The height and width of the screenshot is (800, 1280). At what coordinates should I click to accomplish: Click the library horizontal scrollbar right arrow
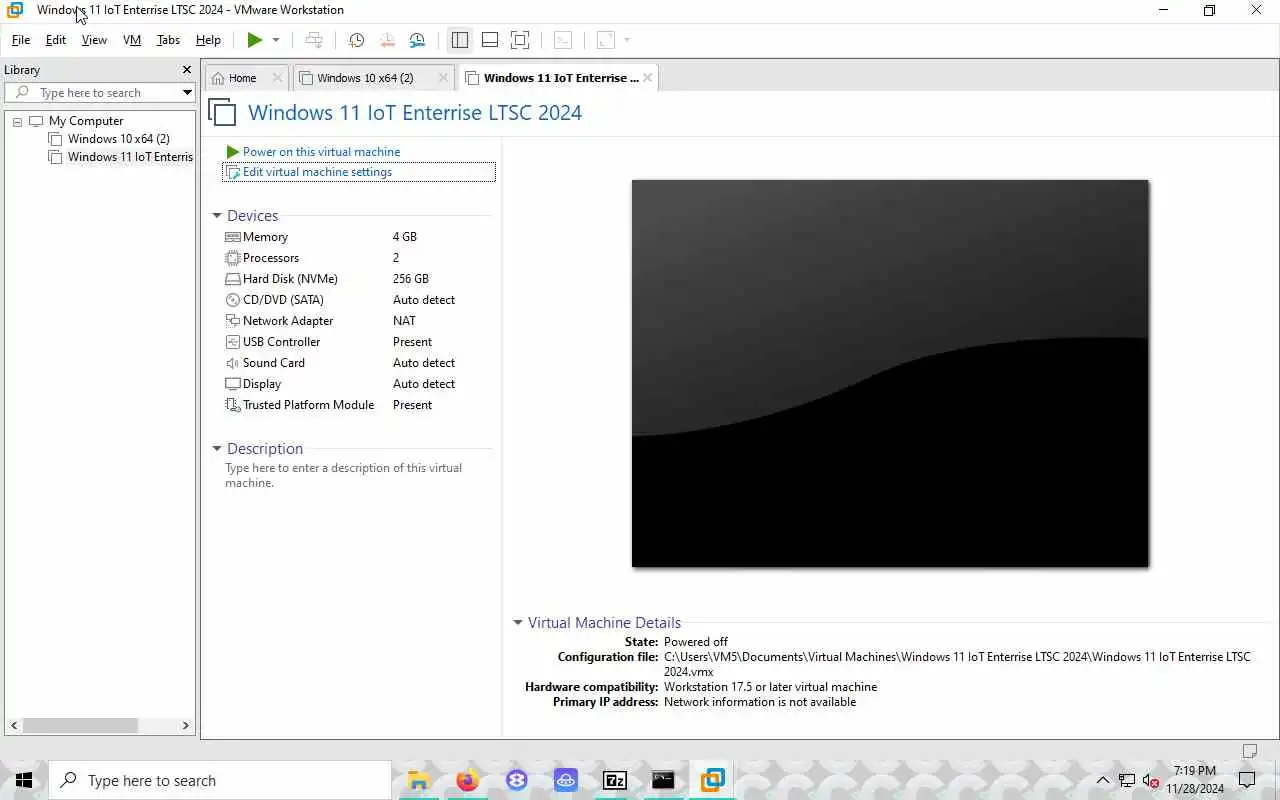(185, 726)
